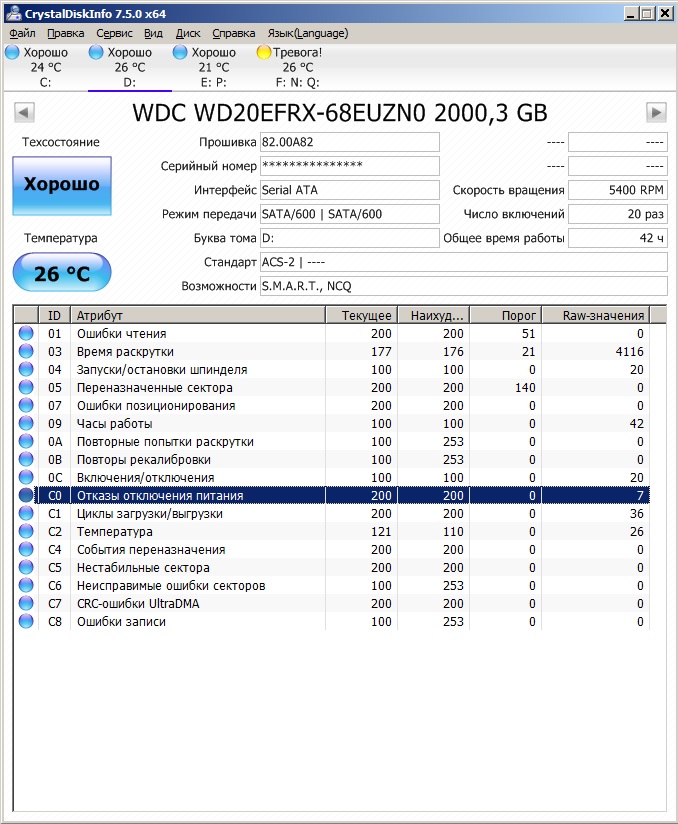The width and height of the screenshot is (678, 824).
Task: Click status orb of C7 CRC-ошибки UltraDMA
Action: (x=26, y=603)
